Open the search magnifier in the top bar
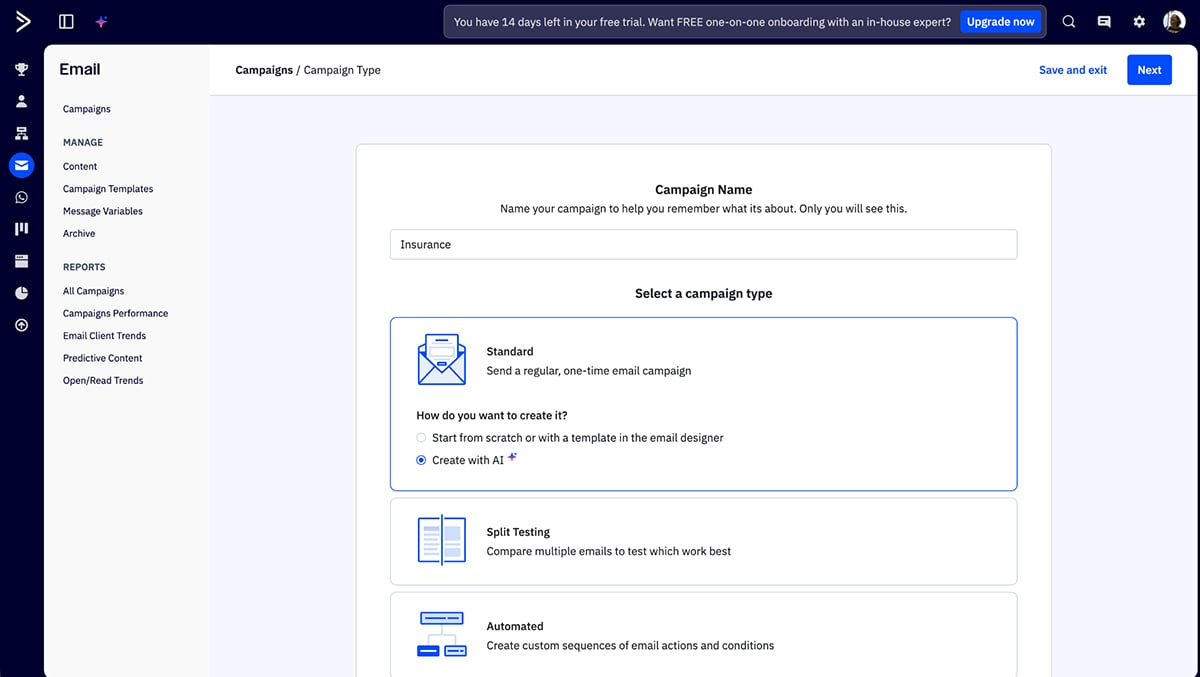This screenshot has width=1200, height=677. coord(1069,21)
